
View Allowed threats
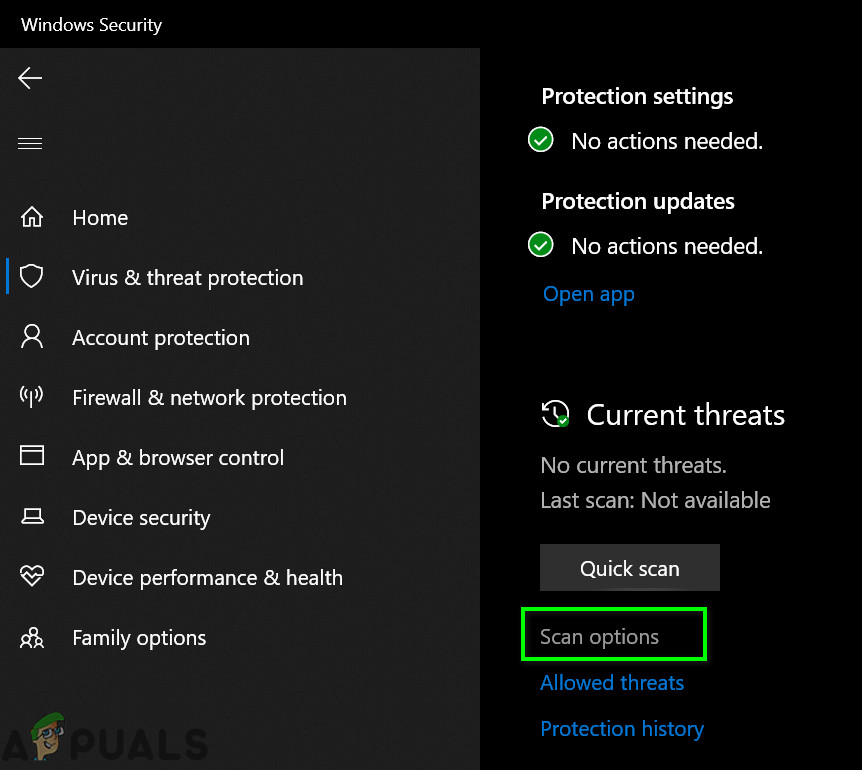click(612, 683)
